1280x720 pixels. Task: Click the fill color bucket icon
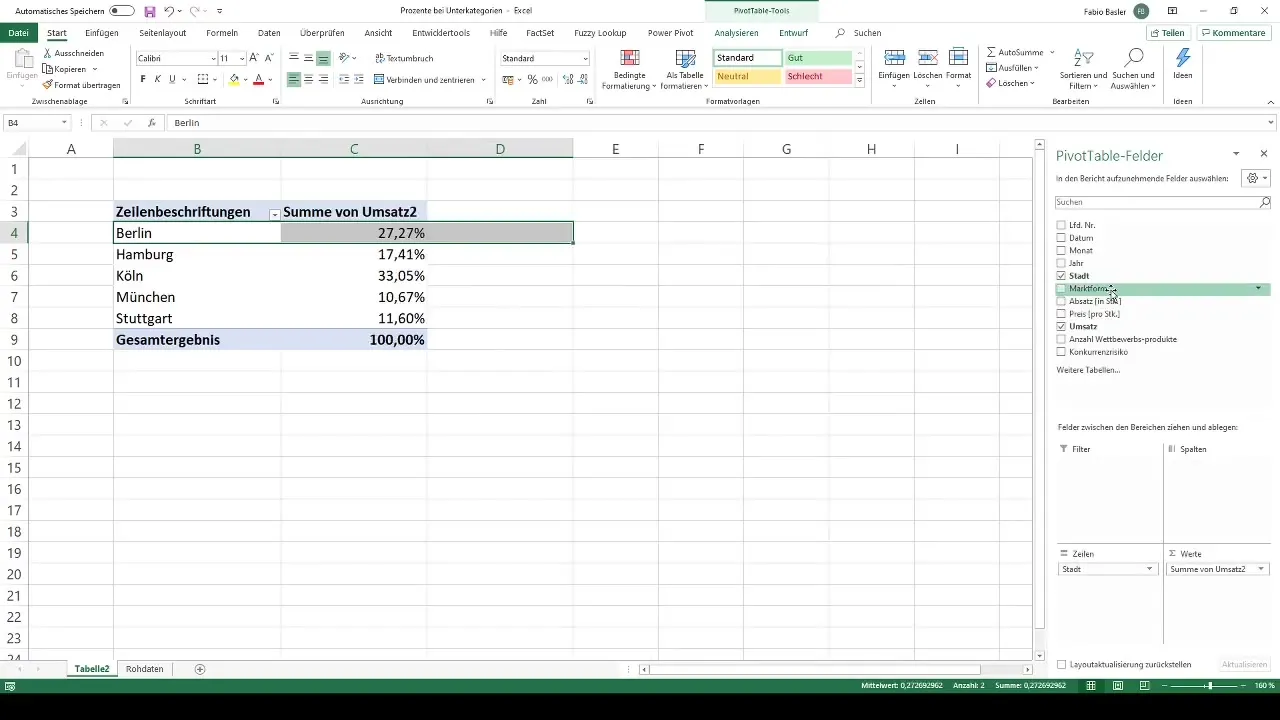pos(234,79)
